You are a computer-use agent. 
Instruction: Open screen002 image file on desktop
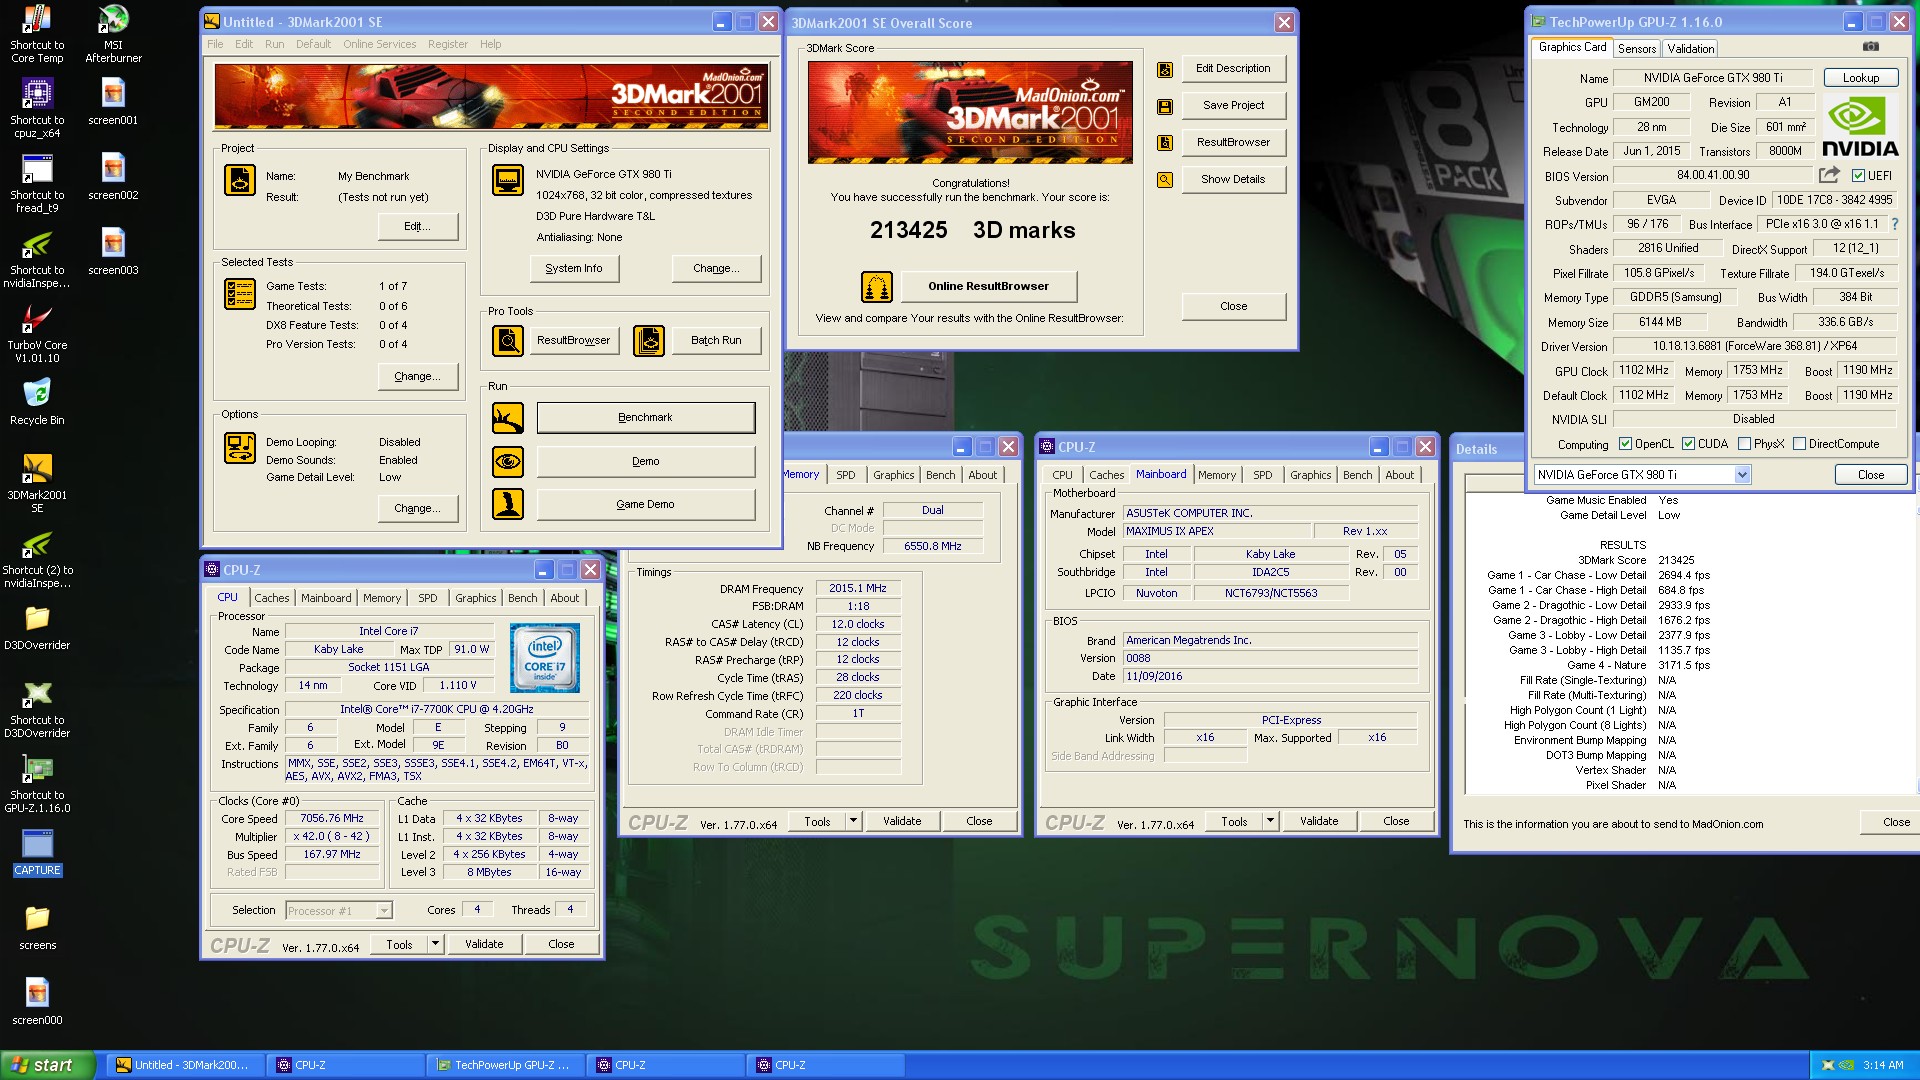pos(113,177)
